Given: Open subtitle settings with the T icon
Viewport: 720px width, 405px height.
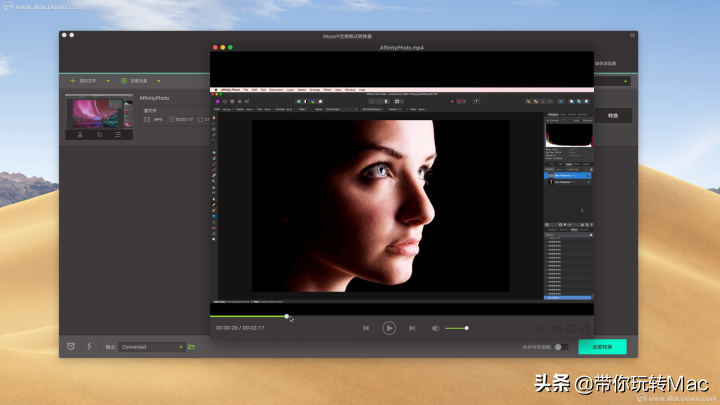Looking at the screenshot, I should tap(570, 328).
